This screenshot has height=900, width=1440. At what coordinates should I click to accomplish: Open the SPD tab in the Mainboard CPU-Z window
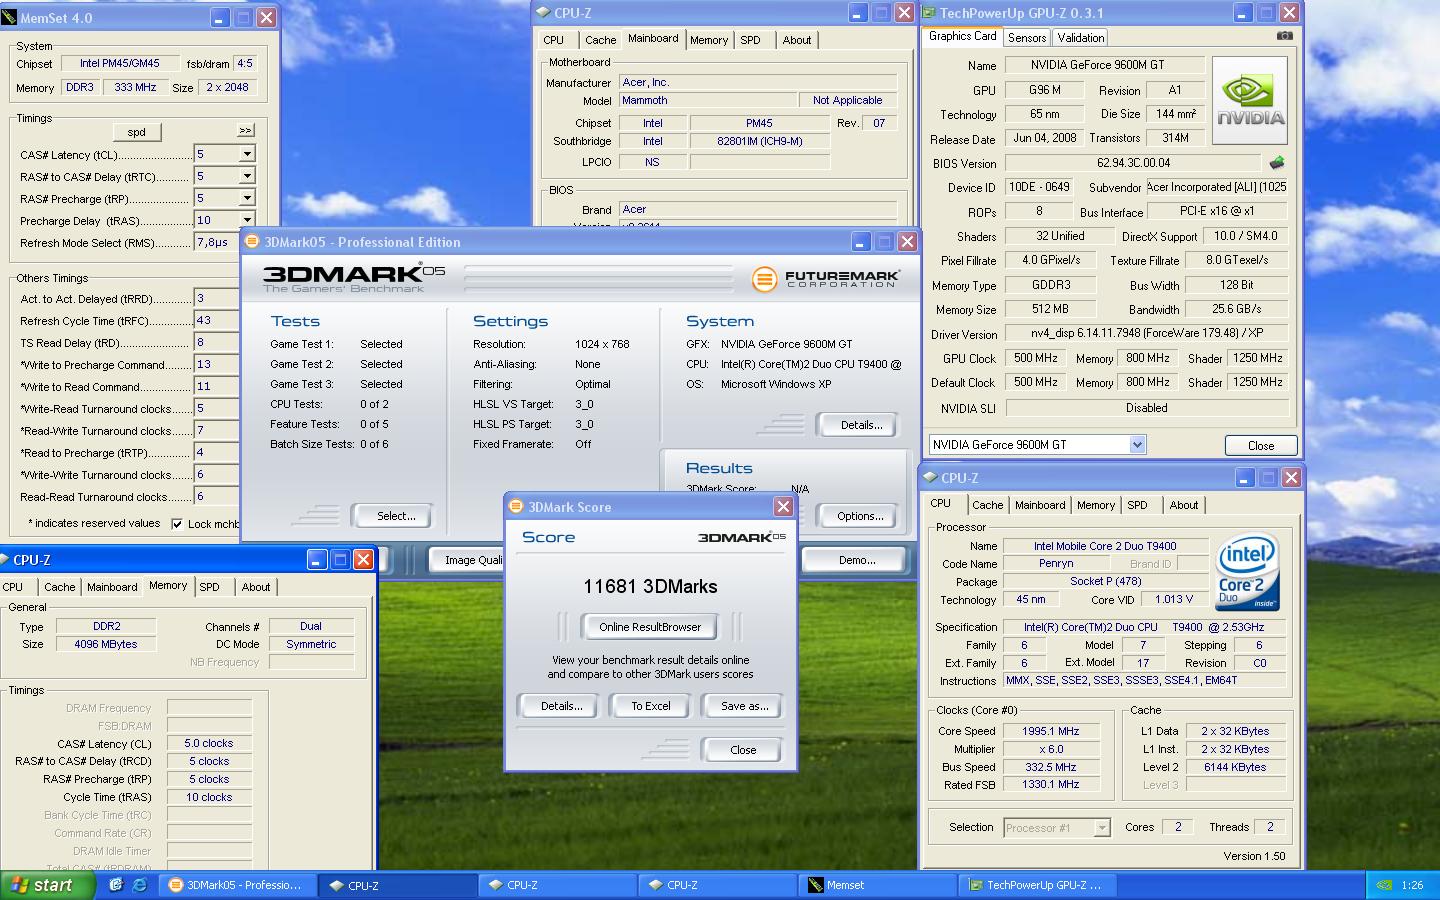pos(751,40)
